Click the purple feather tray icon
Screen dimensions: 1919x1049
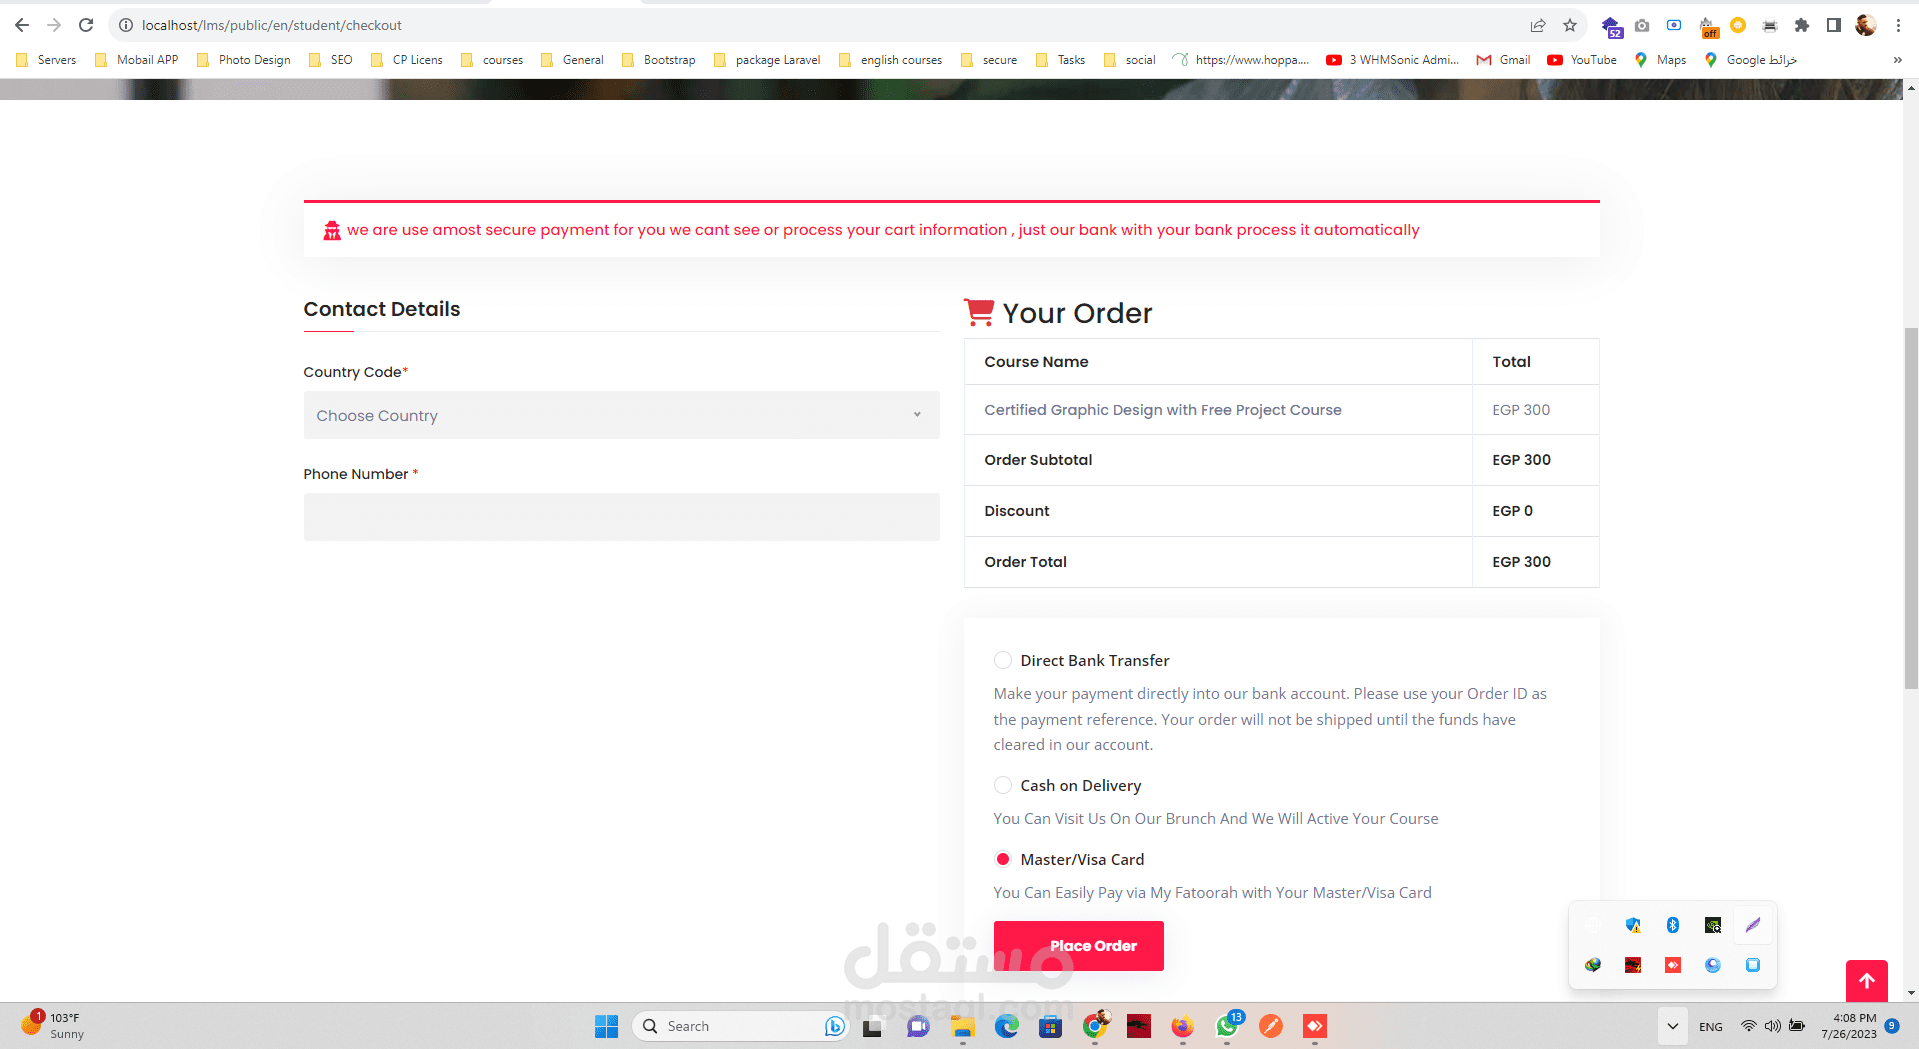(x=1753, y=925)
